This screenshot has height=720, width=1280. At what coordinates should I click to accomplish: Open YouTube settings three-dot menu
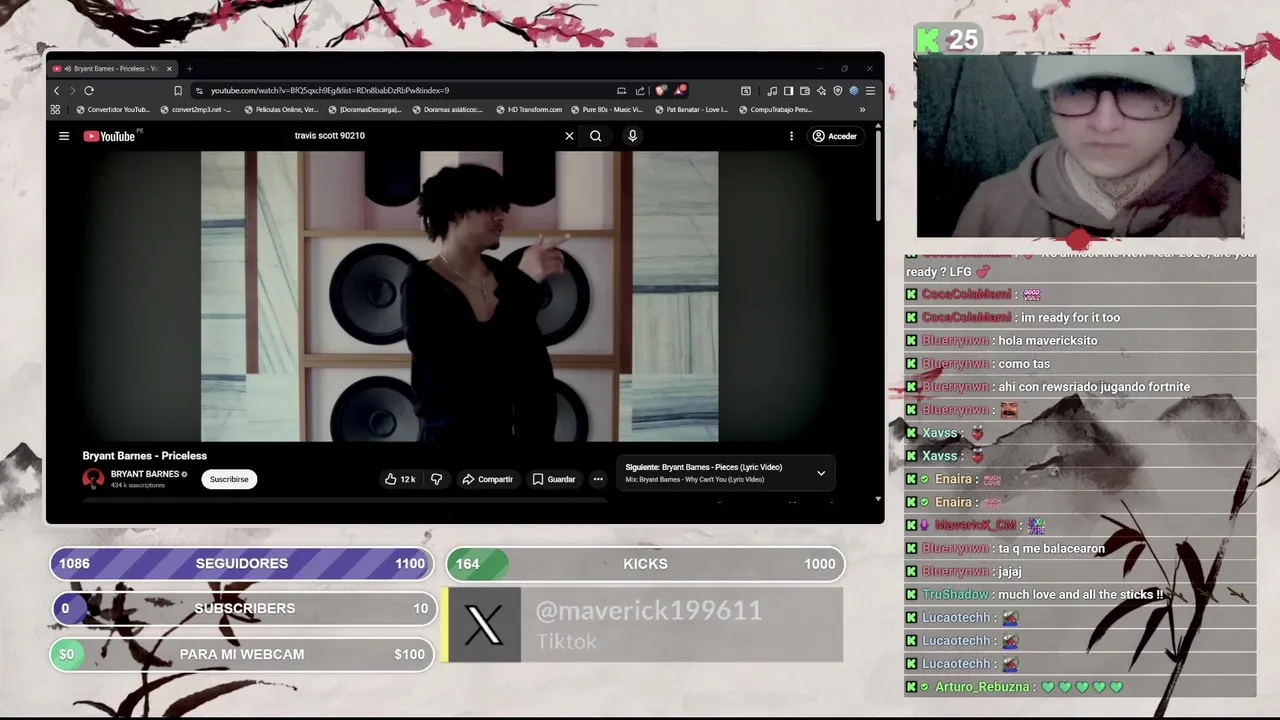coord(791,136)
